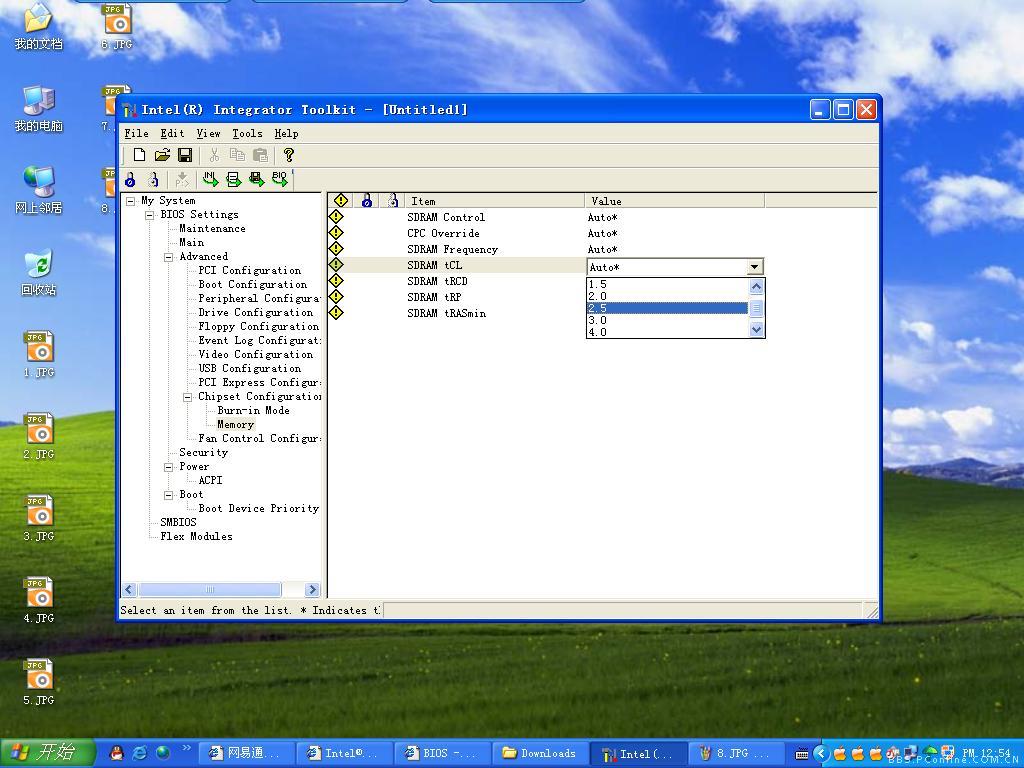Collapse the Power tree node

[168, 467]
